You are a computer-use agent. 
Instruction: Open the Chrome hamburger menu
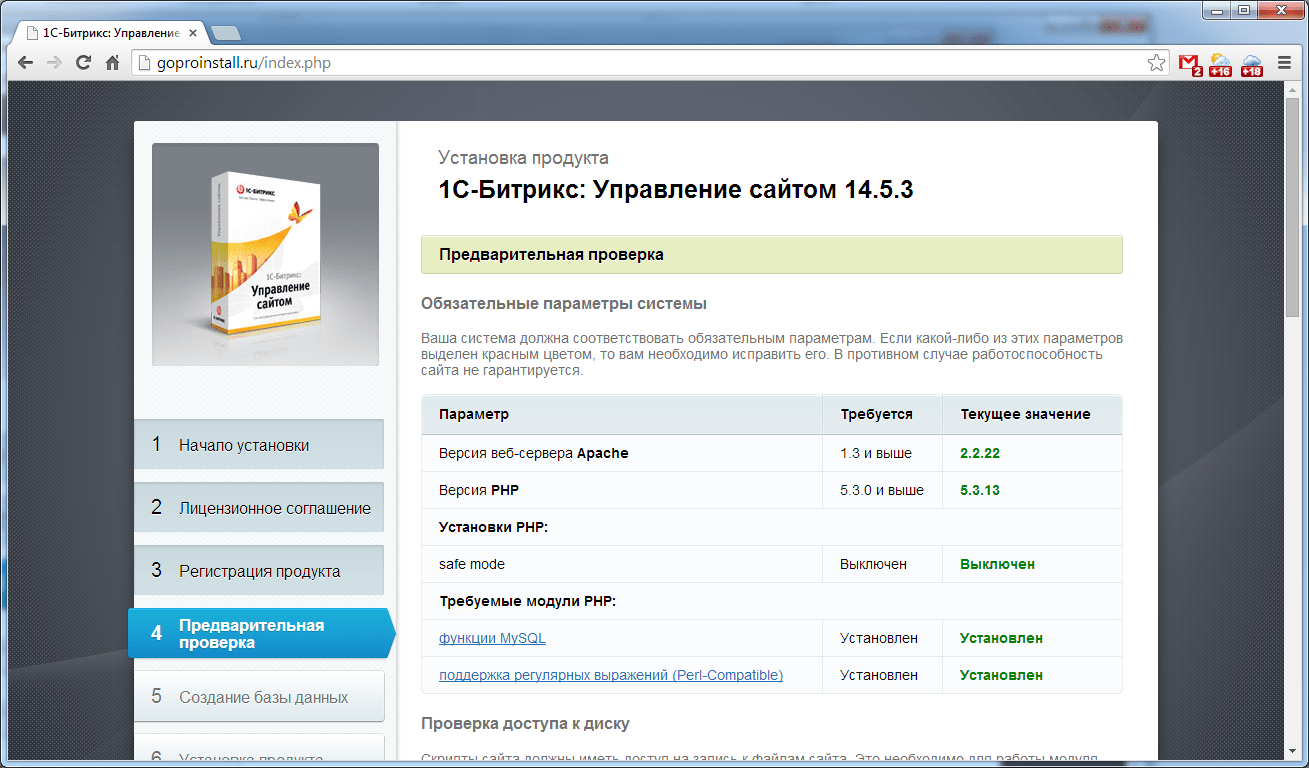(x=1284, y=63)
